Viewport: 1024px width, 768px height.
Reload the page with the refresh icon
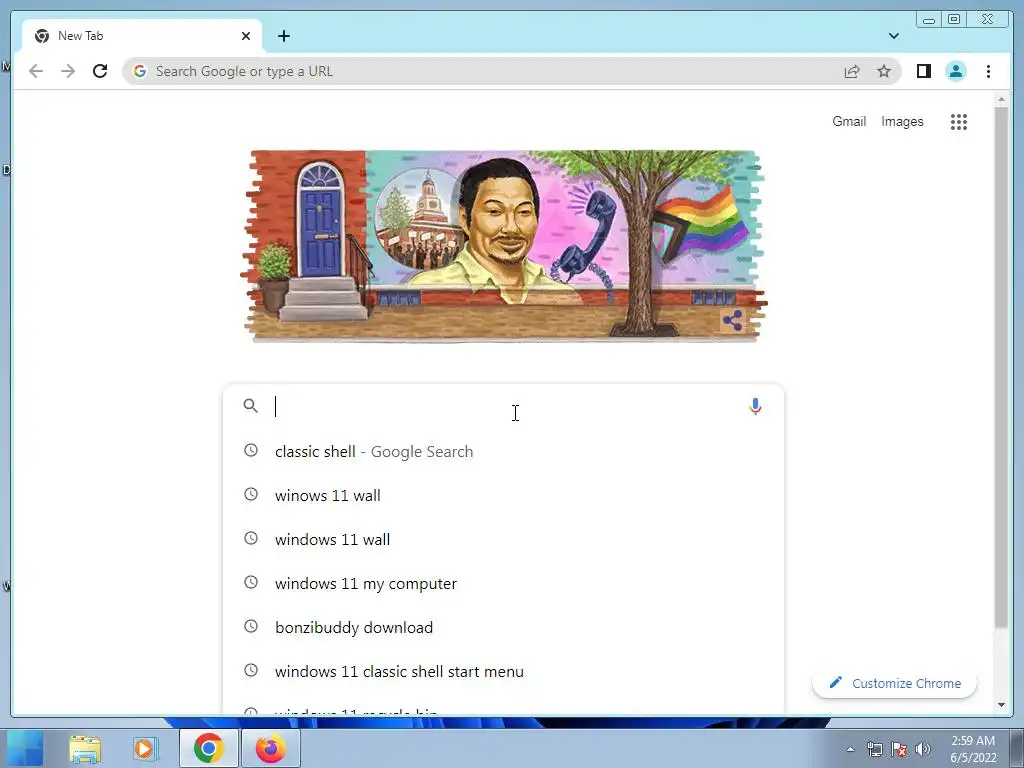tap(100, 71)
